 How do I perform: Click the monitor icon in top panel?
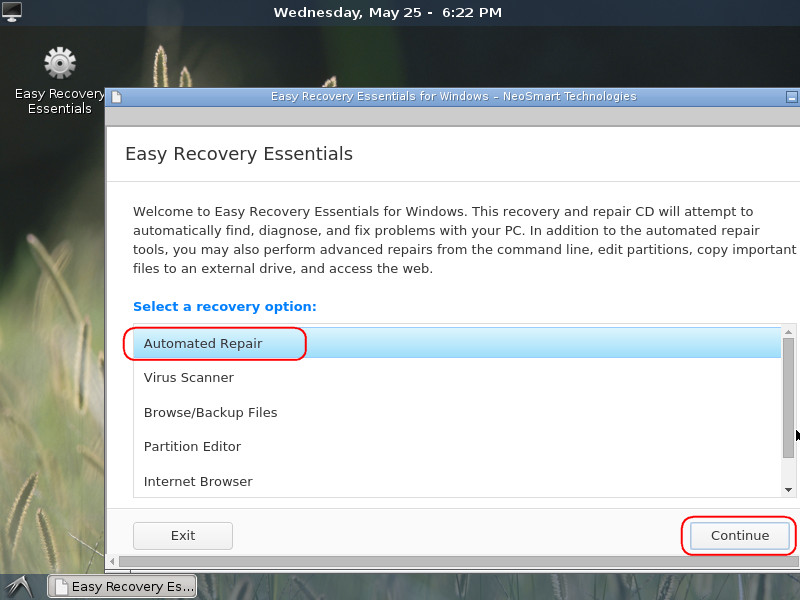coord(11,12)
